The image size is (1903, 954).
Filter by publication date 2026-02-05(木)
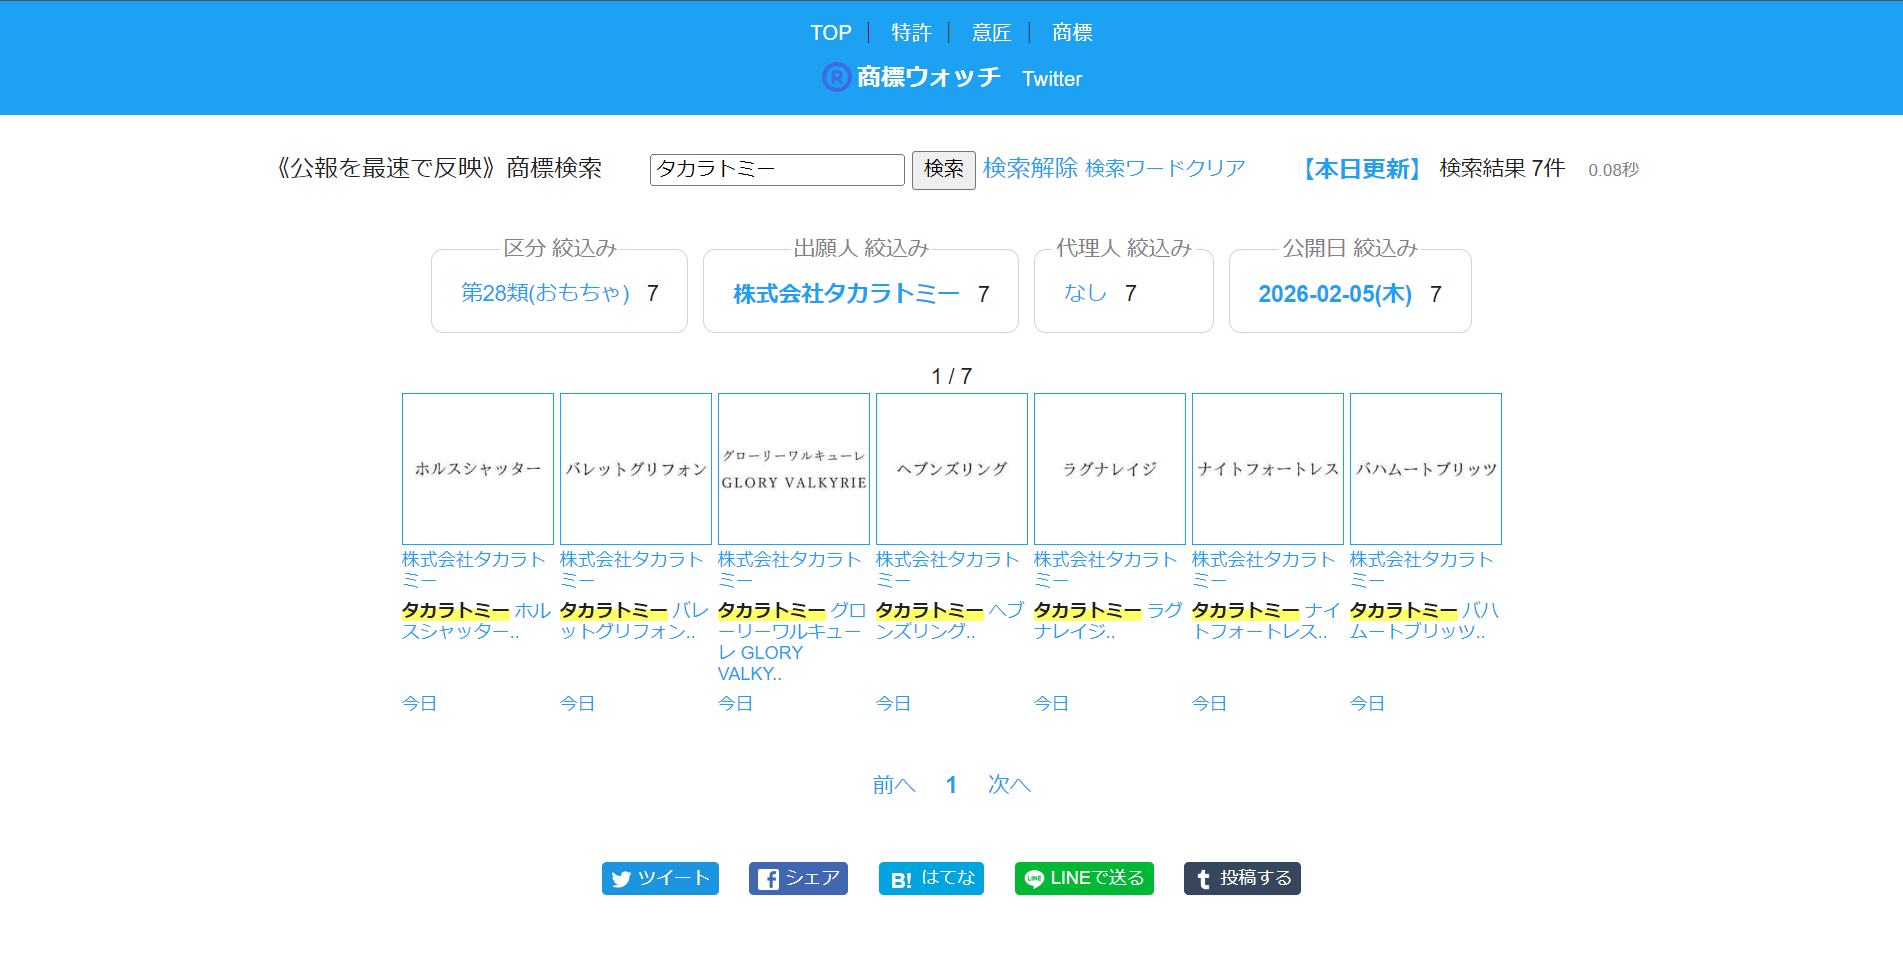point(1335,294)
